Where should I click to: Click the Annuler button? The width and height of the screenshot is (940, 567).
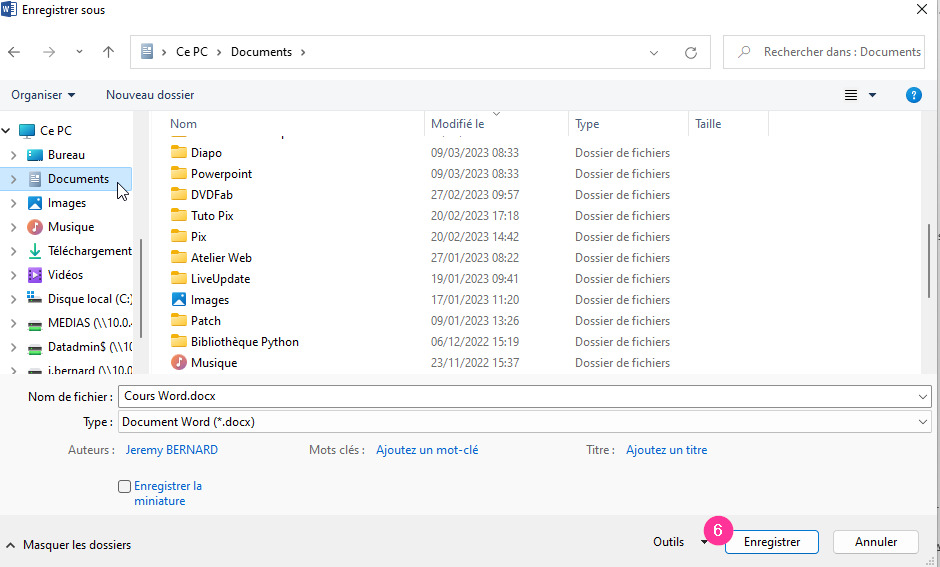click(876, 542)
